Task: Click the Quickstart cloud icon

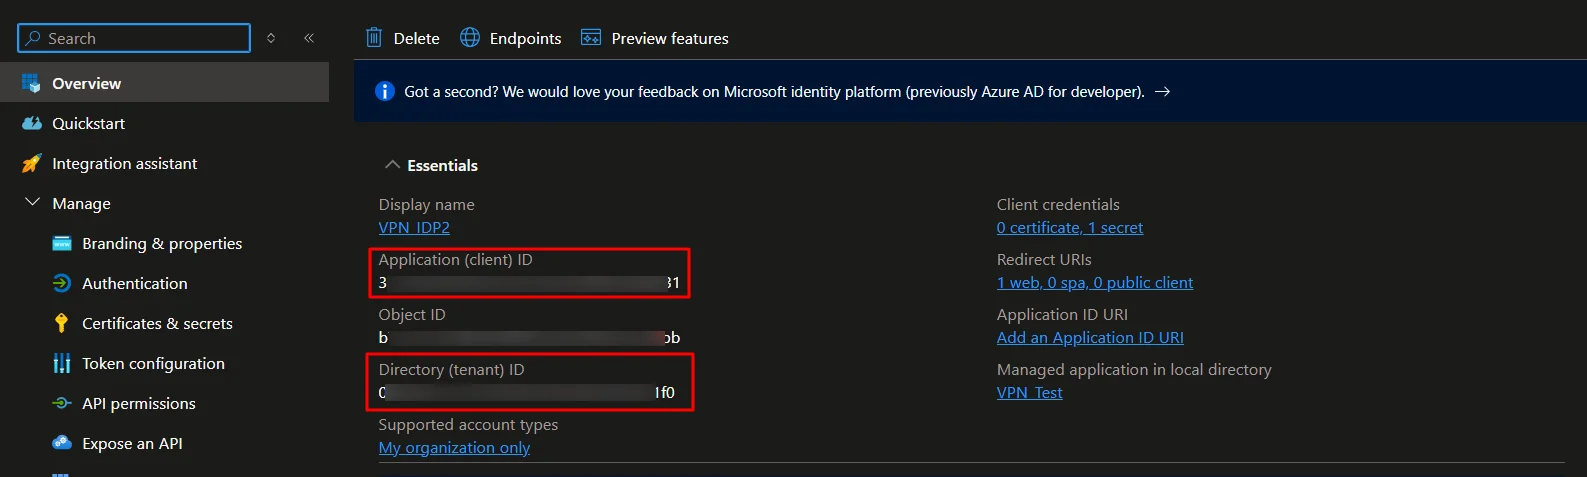Action: coord(32,123)
